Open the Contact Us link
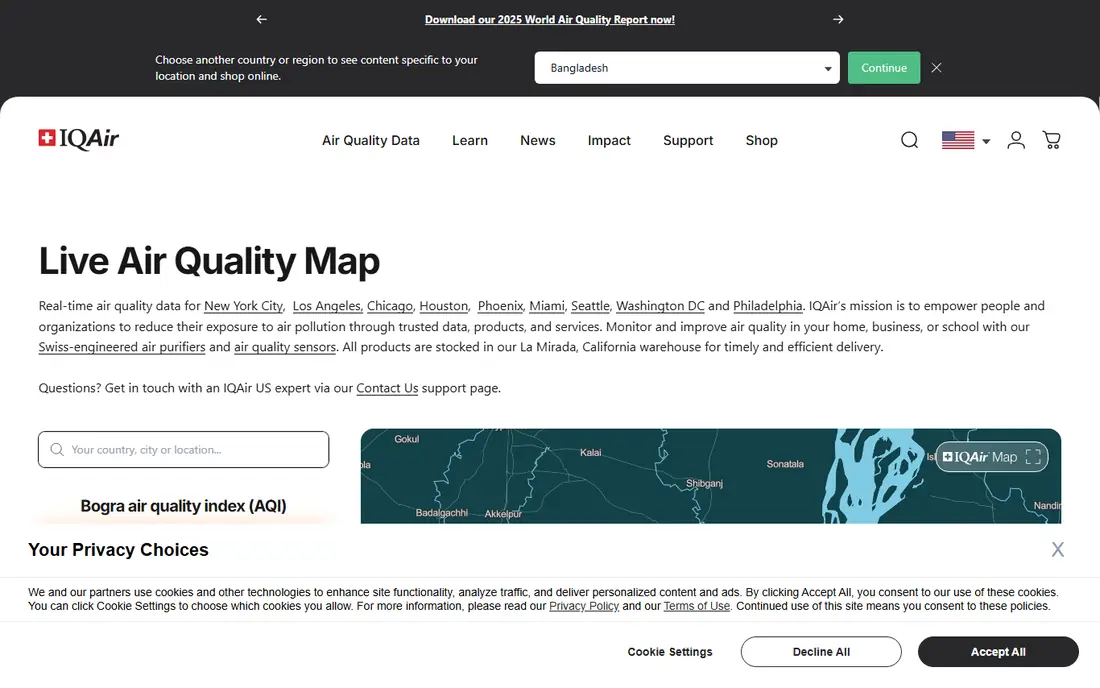 pos(387,388)
